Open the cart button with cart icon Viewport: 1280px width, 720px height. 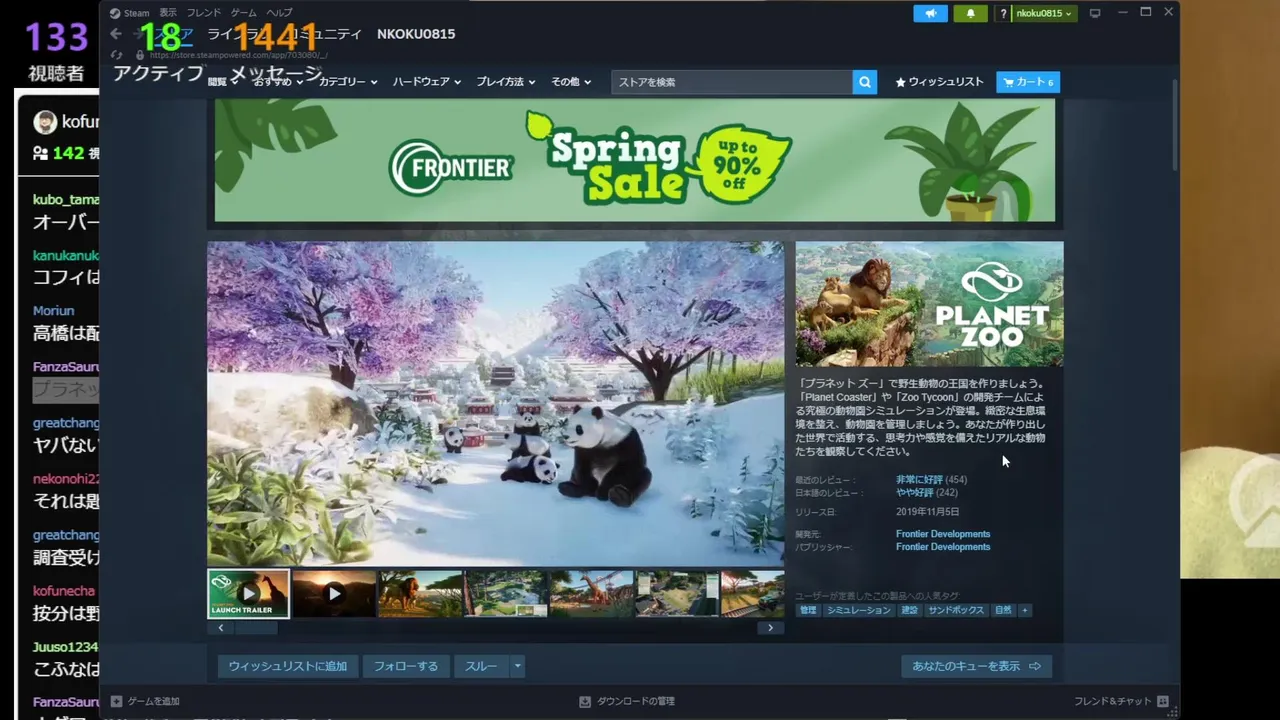[x=1028, y=82]
